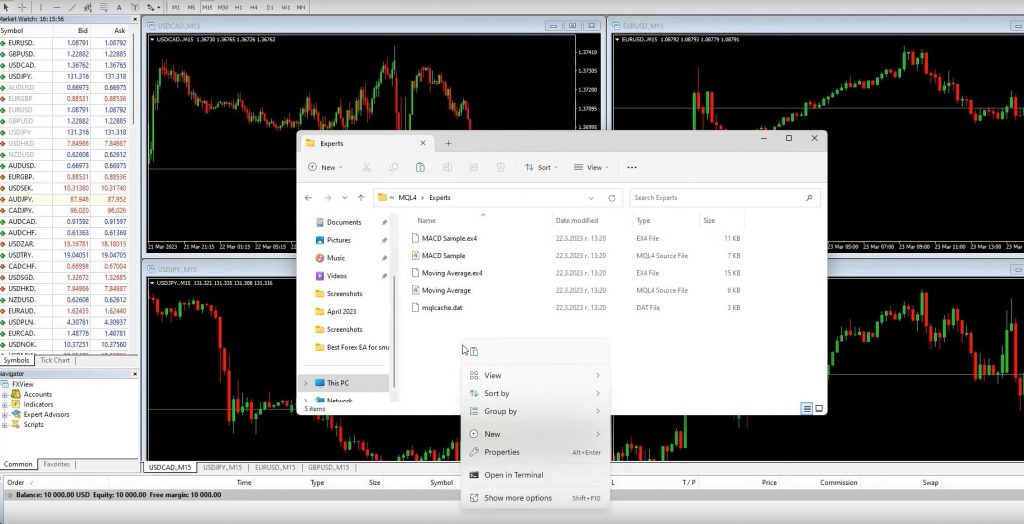This screenshot has width=1024, height=524.
Task: Switch Explorer to details view icon
Action: (x=807, y=409)
